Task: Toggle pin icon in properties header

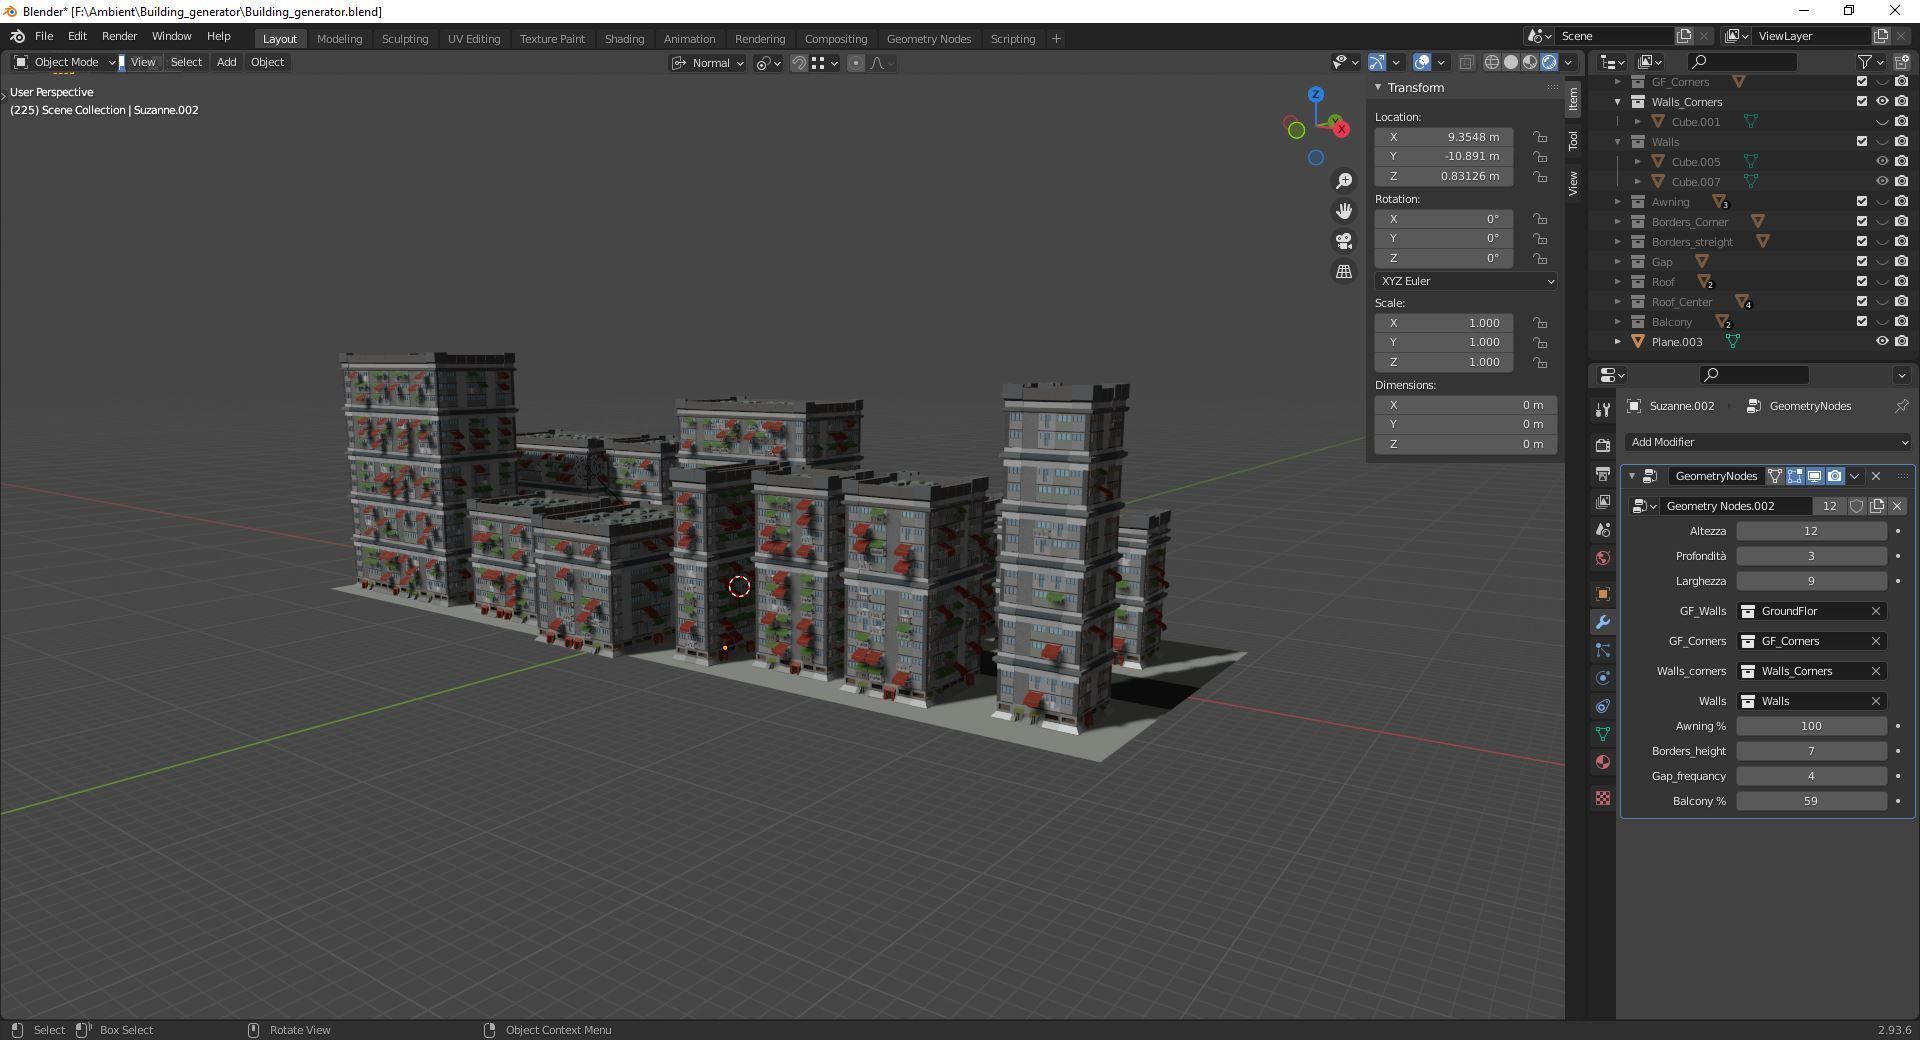Action: click(1901, 406)
